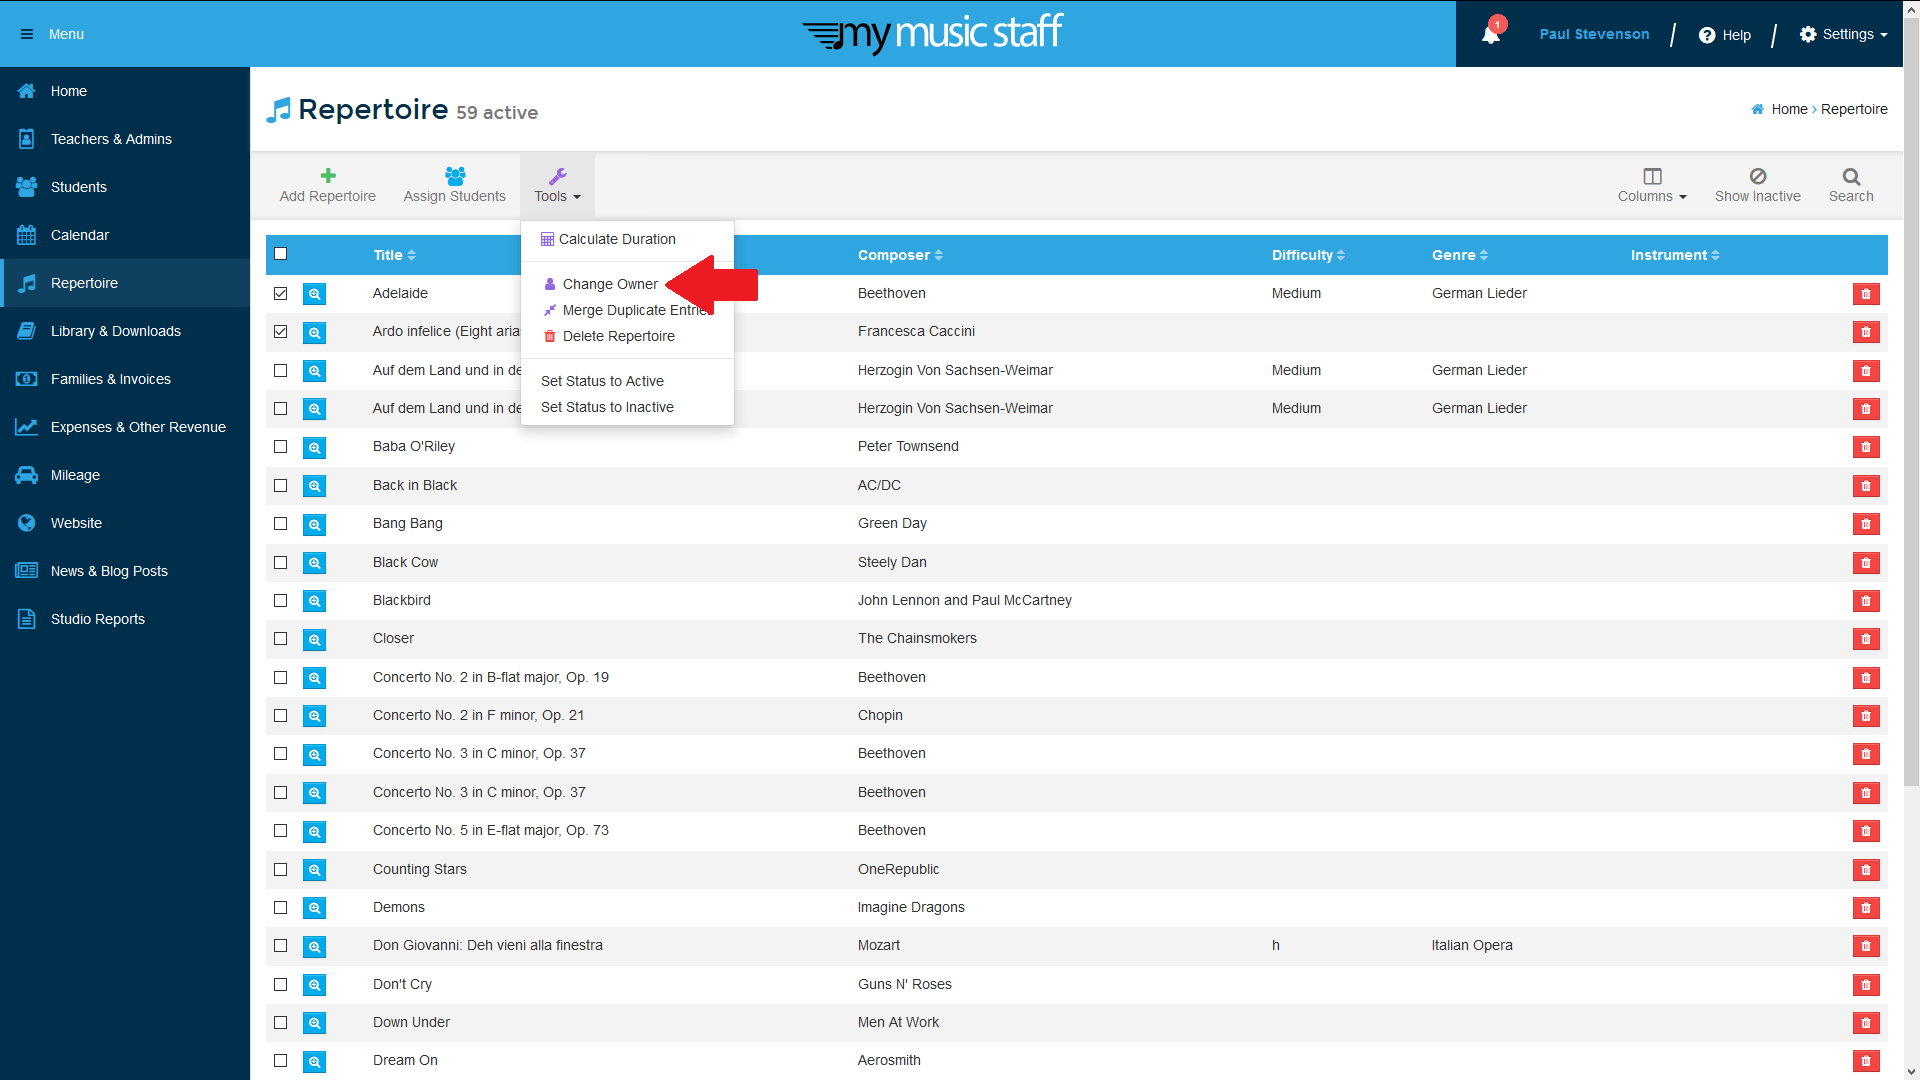Check the Baba O'Riley checkbox

click(280, 446)
